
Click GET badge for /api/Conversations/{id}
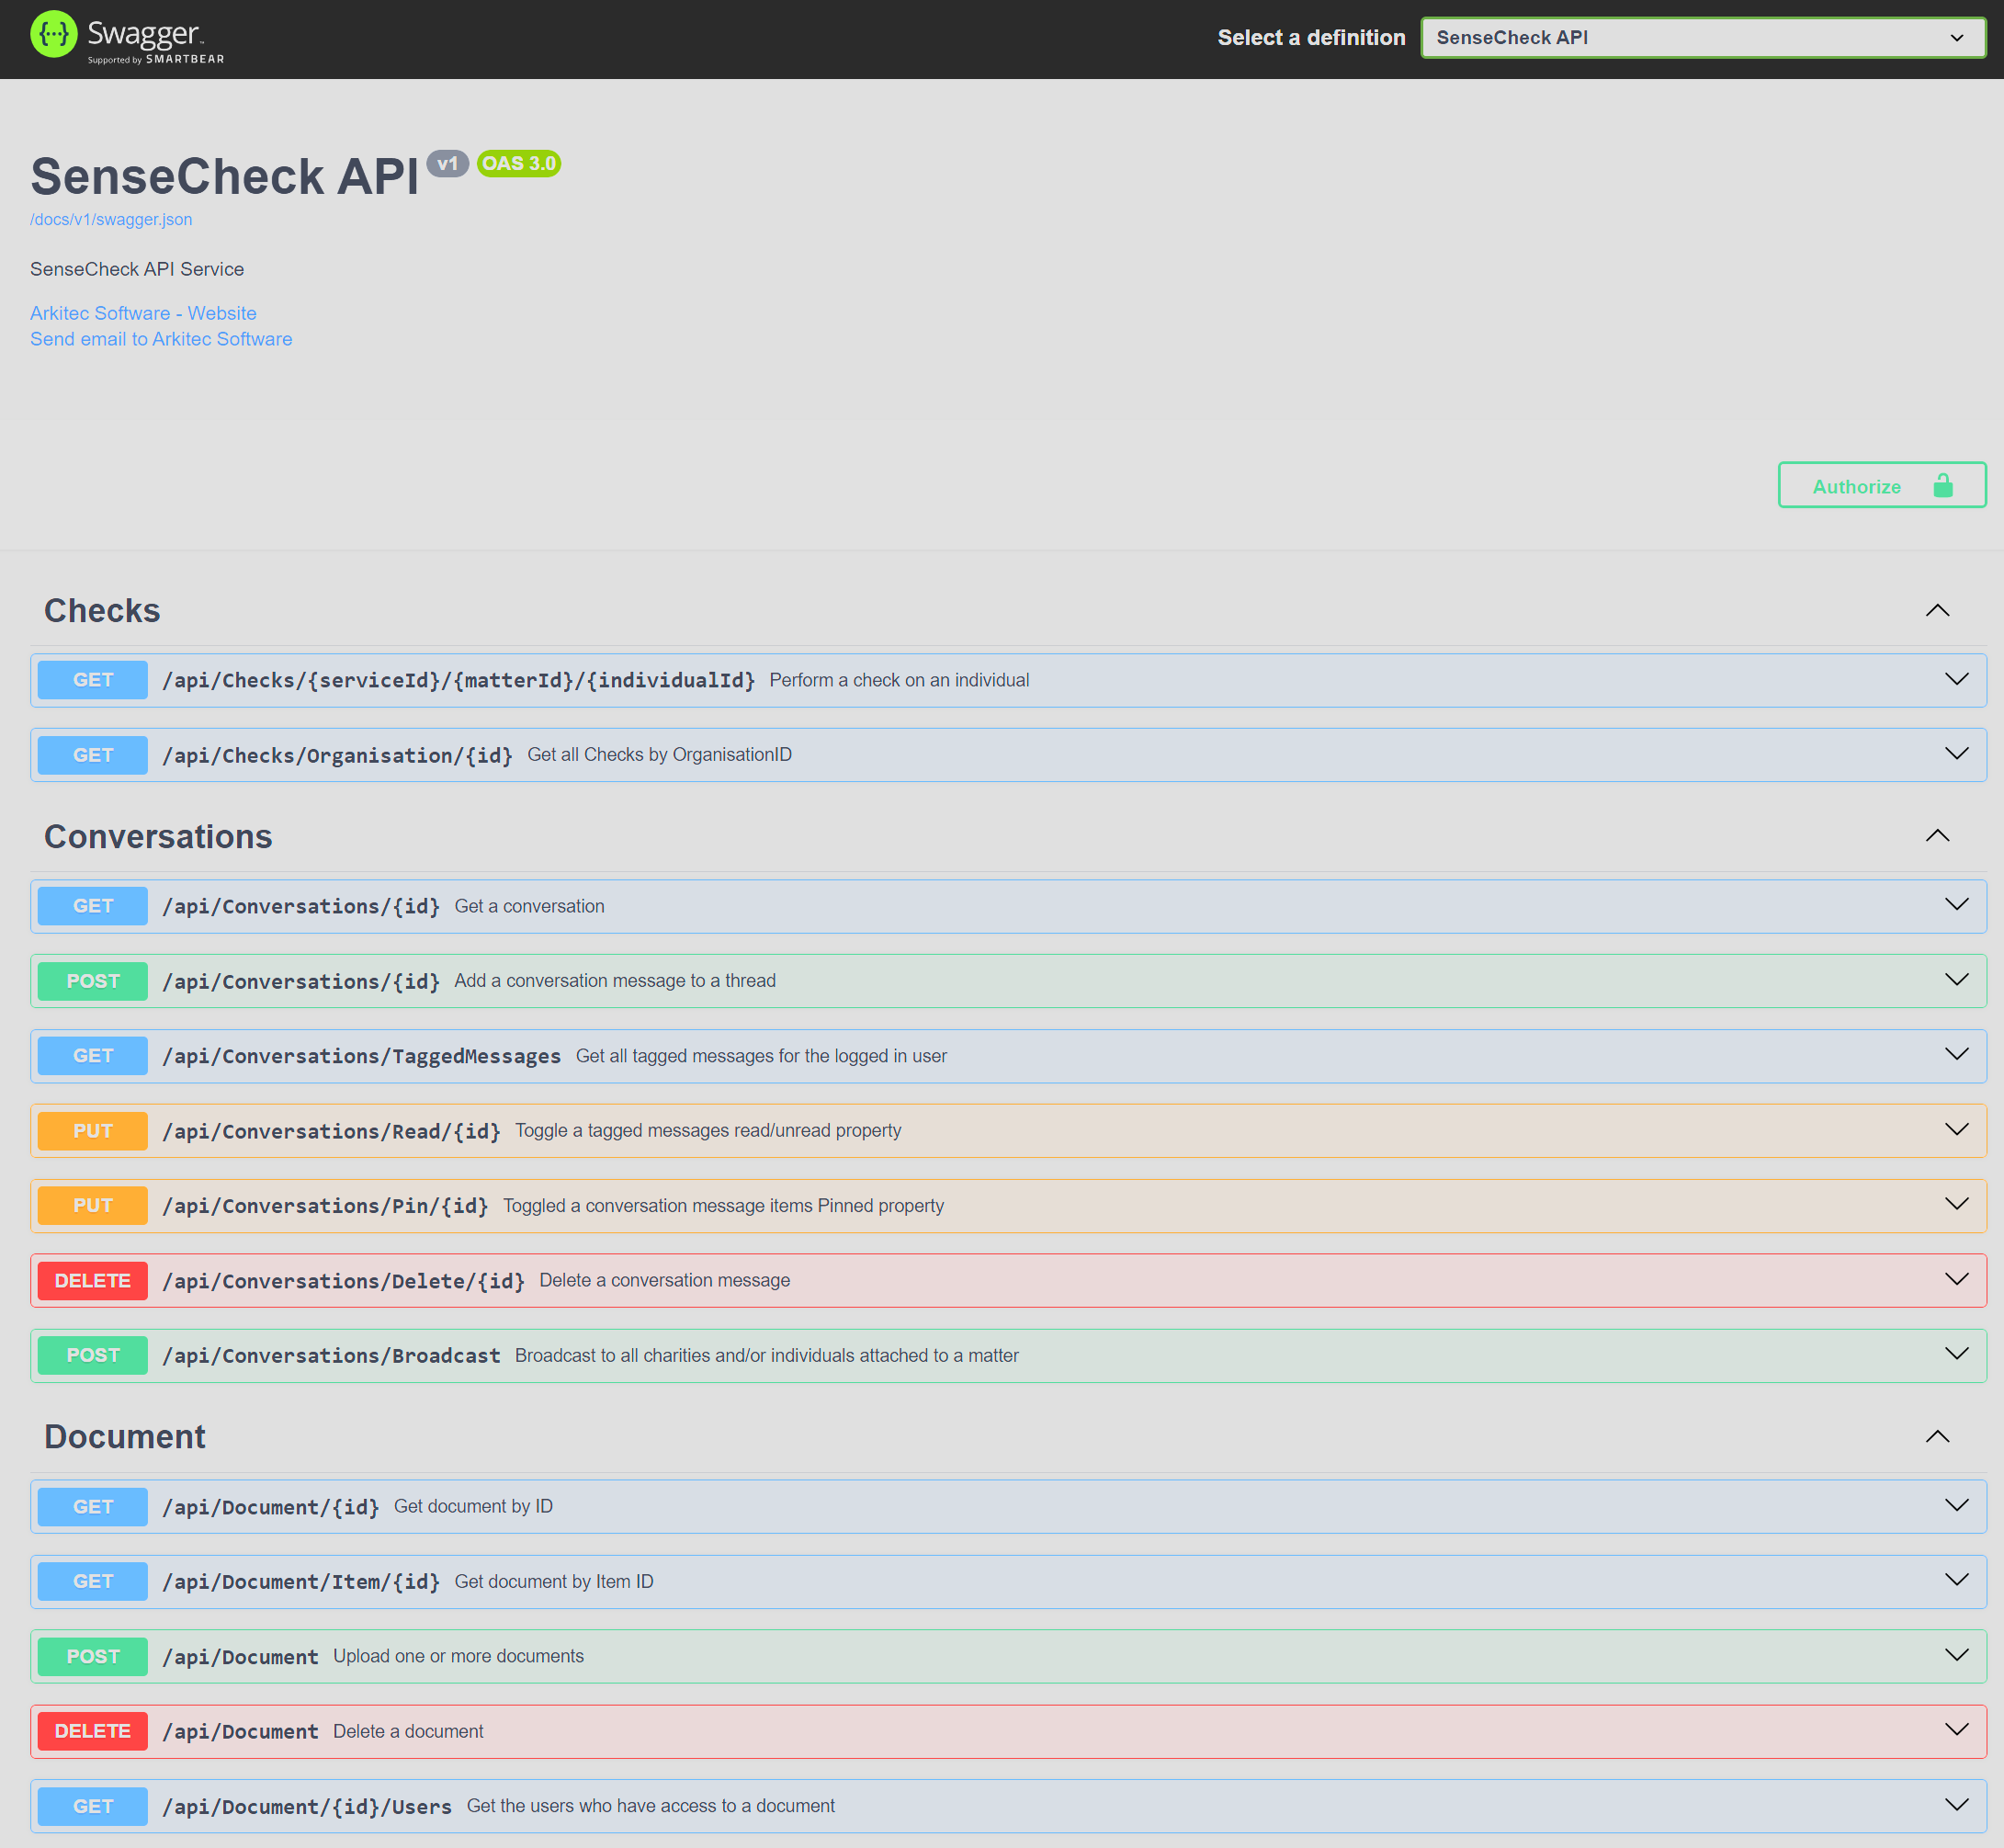click(x=93, y=906)
